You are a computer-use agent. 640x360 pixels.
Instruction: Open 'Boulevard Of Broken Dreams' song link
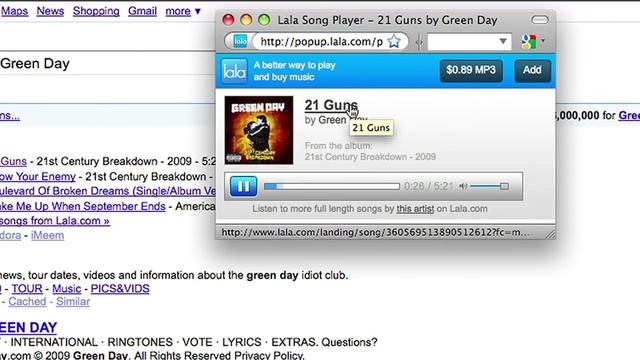coord(108,191)
